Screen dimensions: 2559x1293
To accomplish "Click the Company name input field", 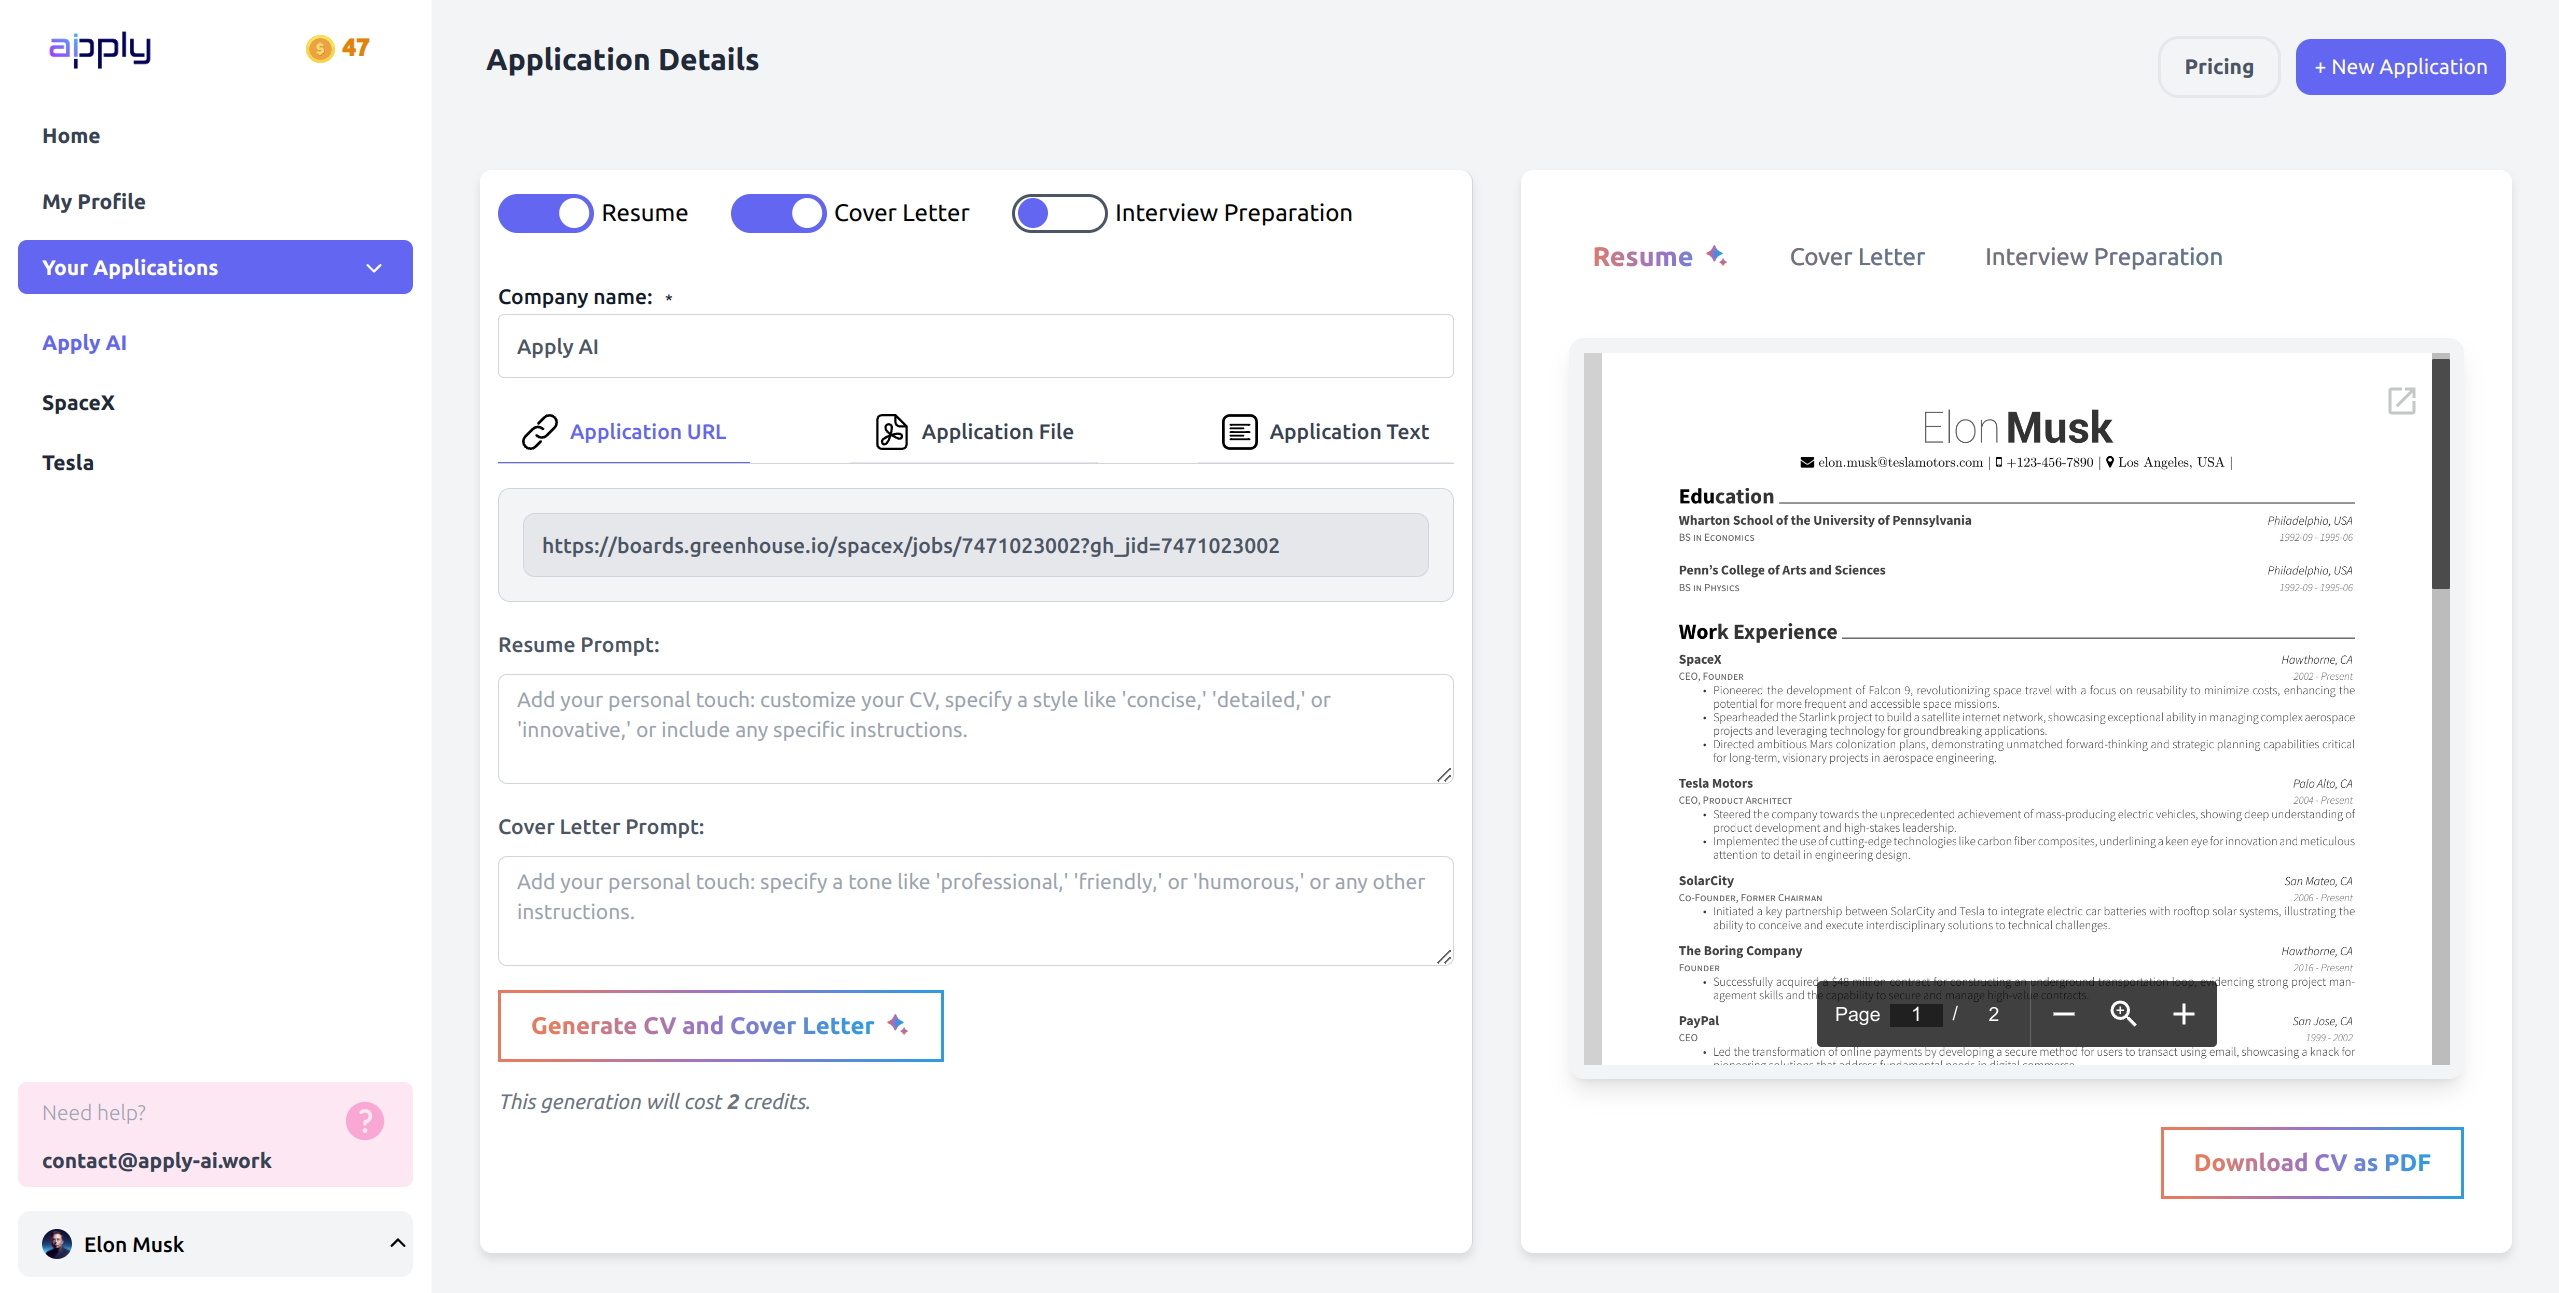I will (975, 347).
